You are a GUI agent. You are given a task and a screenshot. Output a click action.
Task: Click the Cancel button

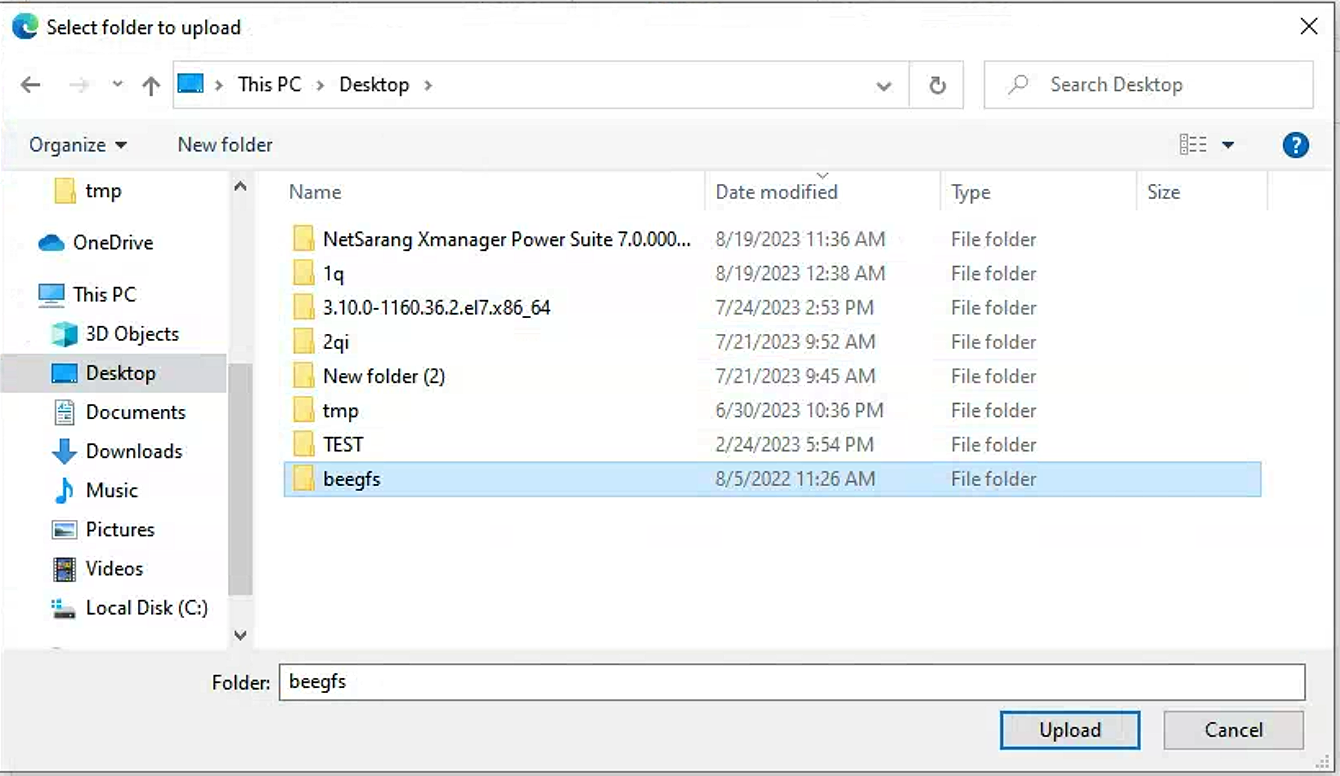point(1234,730)
